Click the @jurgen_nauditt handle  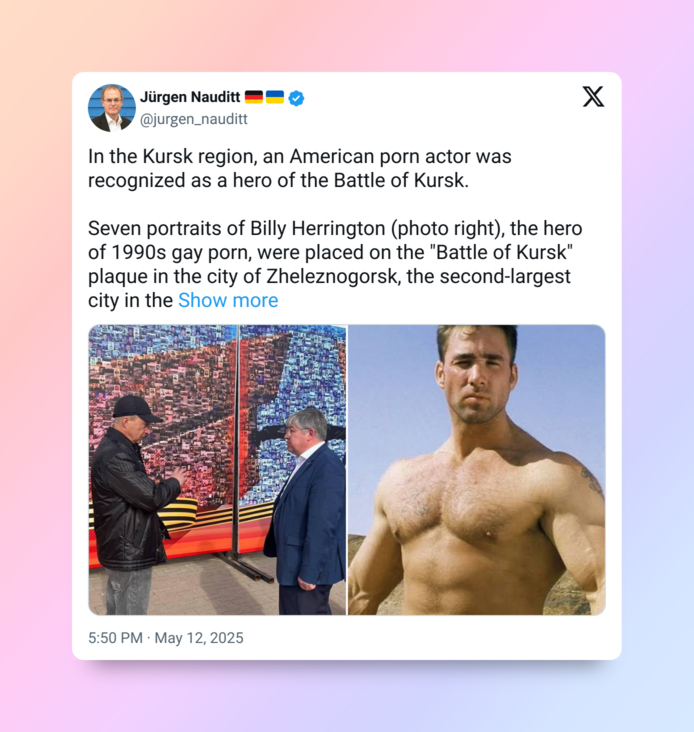(x=194, y=120)
